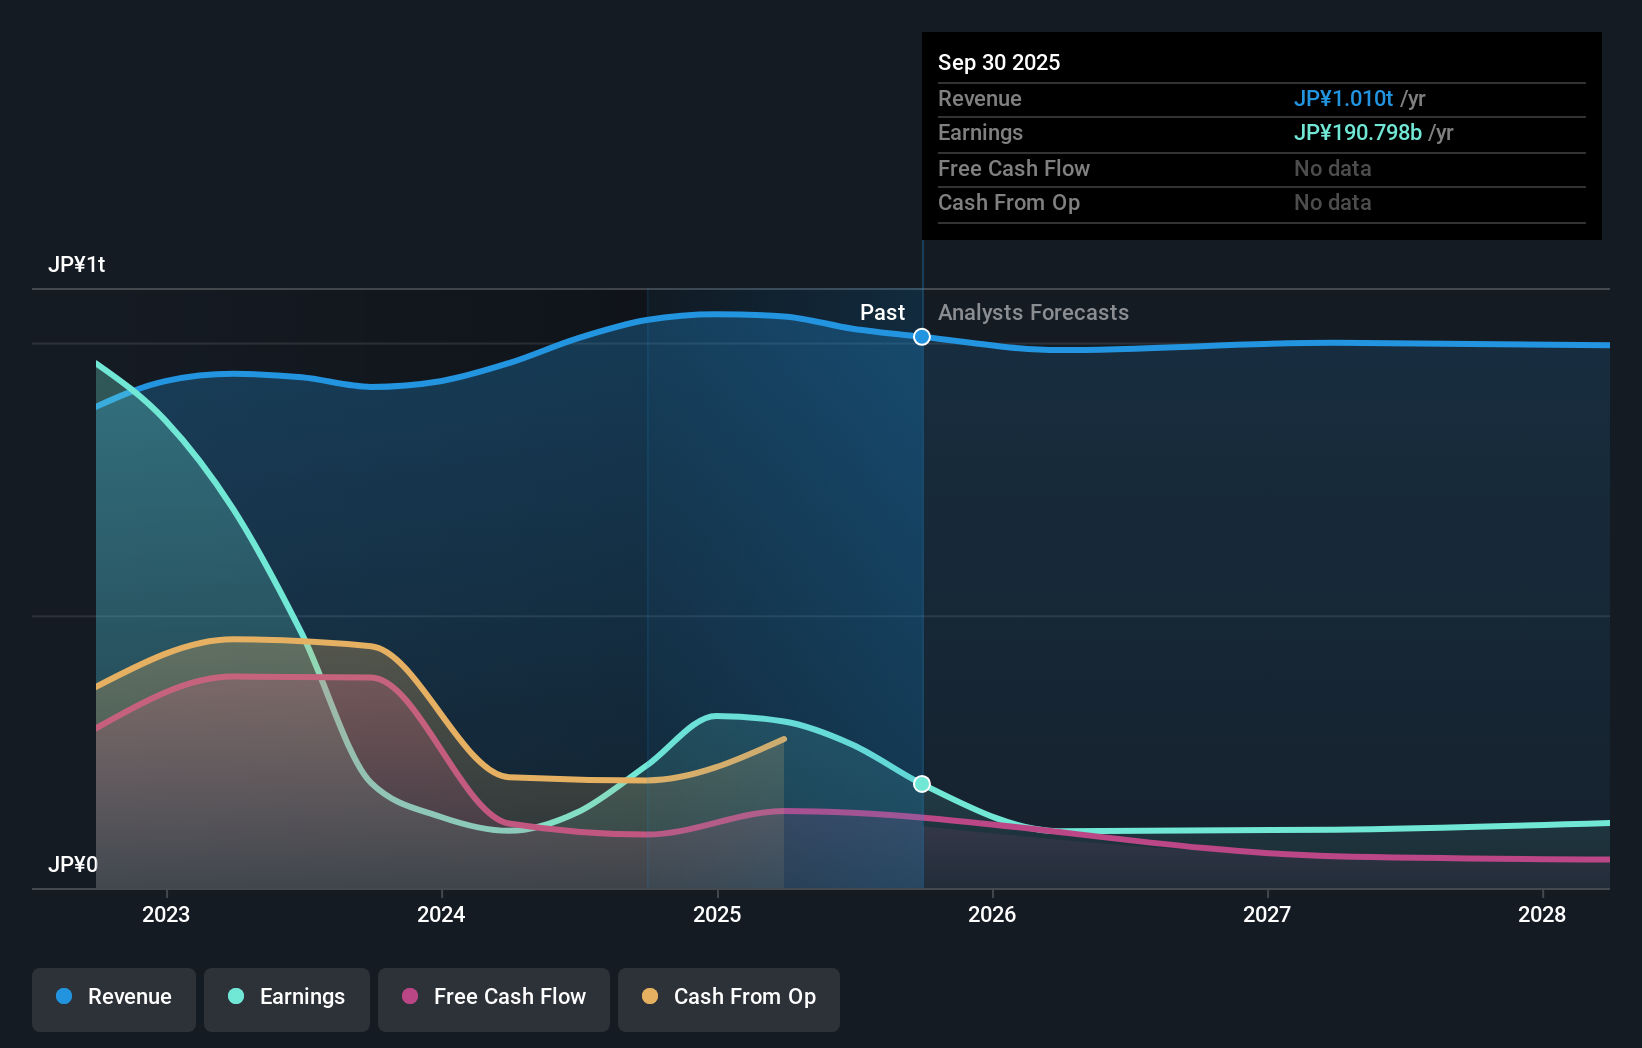Viewport: 1642px width, 1048px height.
Task: Click the 2028 label on the time axis
Action: click(x=1543, y=914)
